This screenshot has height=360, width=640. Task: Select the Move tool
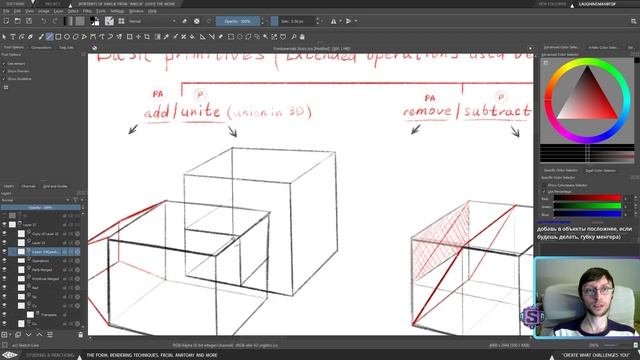click(x=138, y=37)
